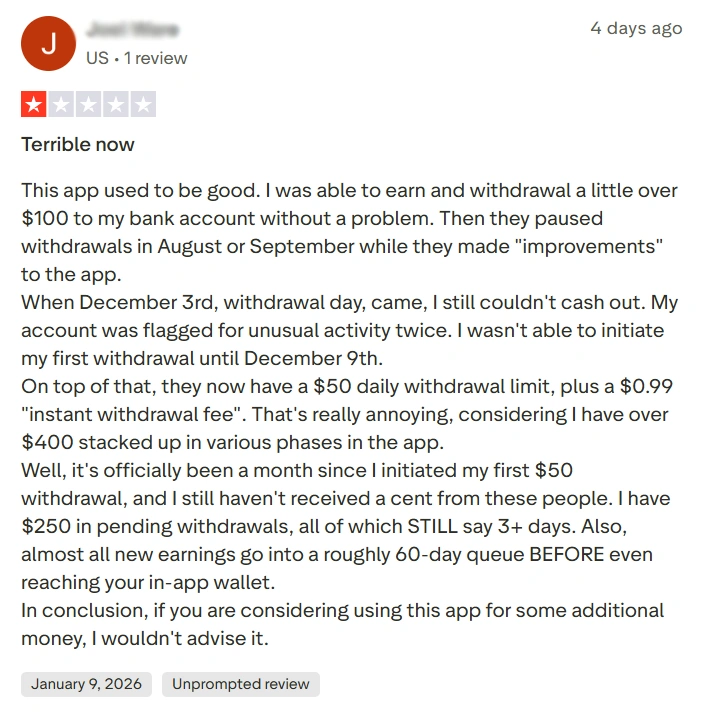
Task: Click the "Unprompted review" badge
Action: pyautogui.click(x=241, y=684)
